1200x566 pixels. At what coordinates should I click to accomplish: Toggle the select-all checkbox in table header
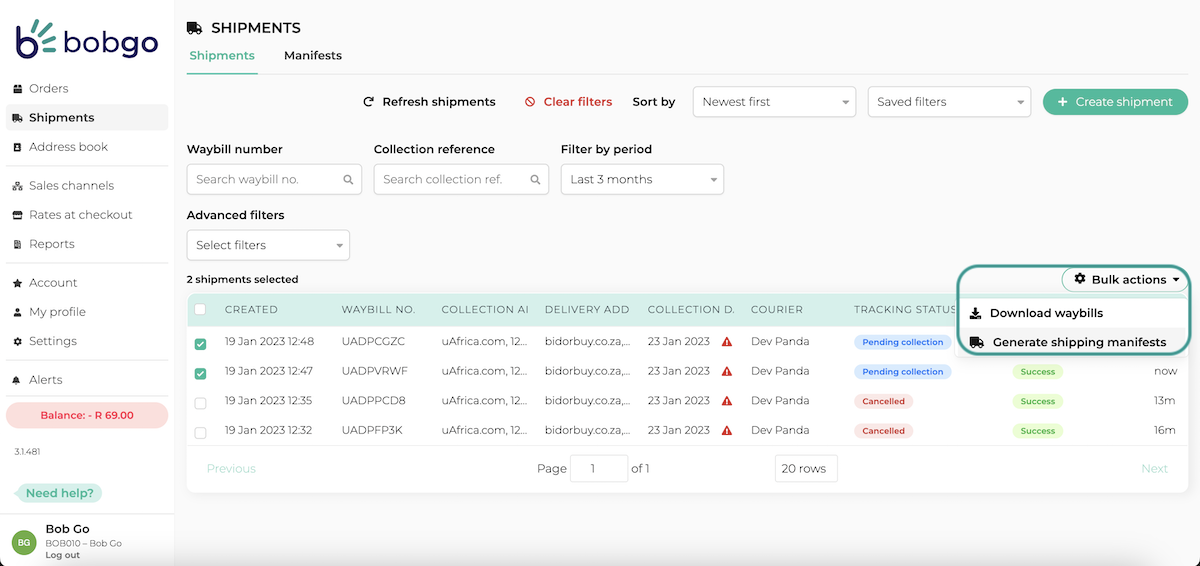point(200,309)
